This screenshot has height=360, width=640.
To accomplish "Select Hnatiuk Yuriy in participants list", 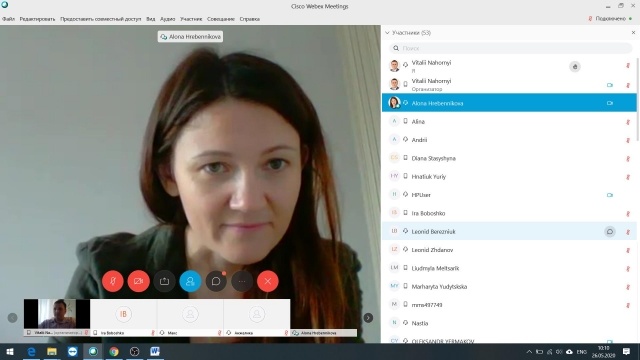I will pos(509,177).
